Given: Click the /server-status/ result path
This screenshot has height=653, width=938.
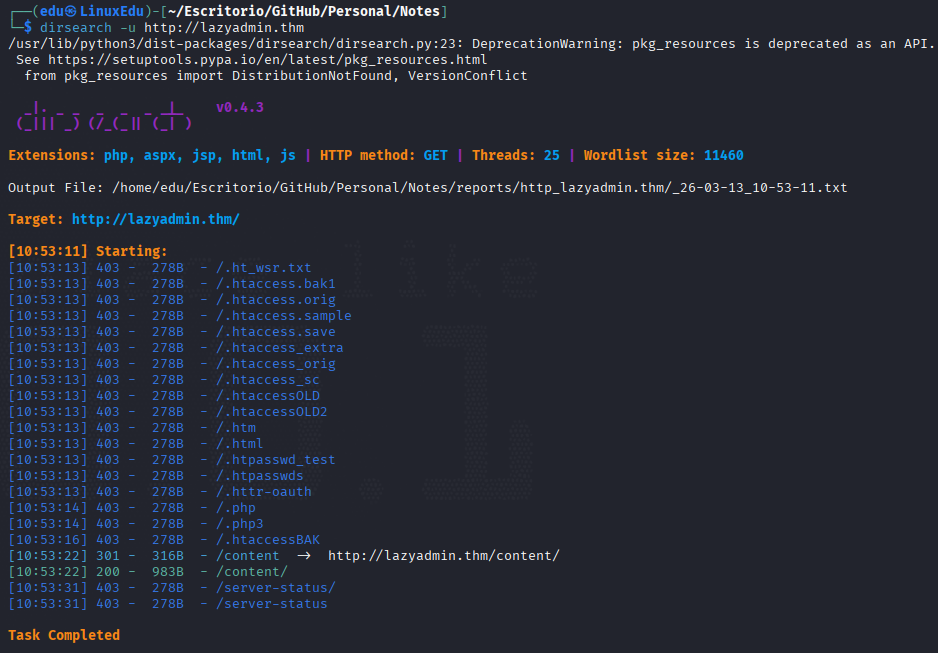Looking at the screenshot, I should coord(276,588).
